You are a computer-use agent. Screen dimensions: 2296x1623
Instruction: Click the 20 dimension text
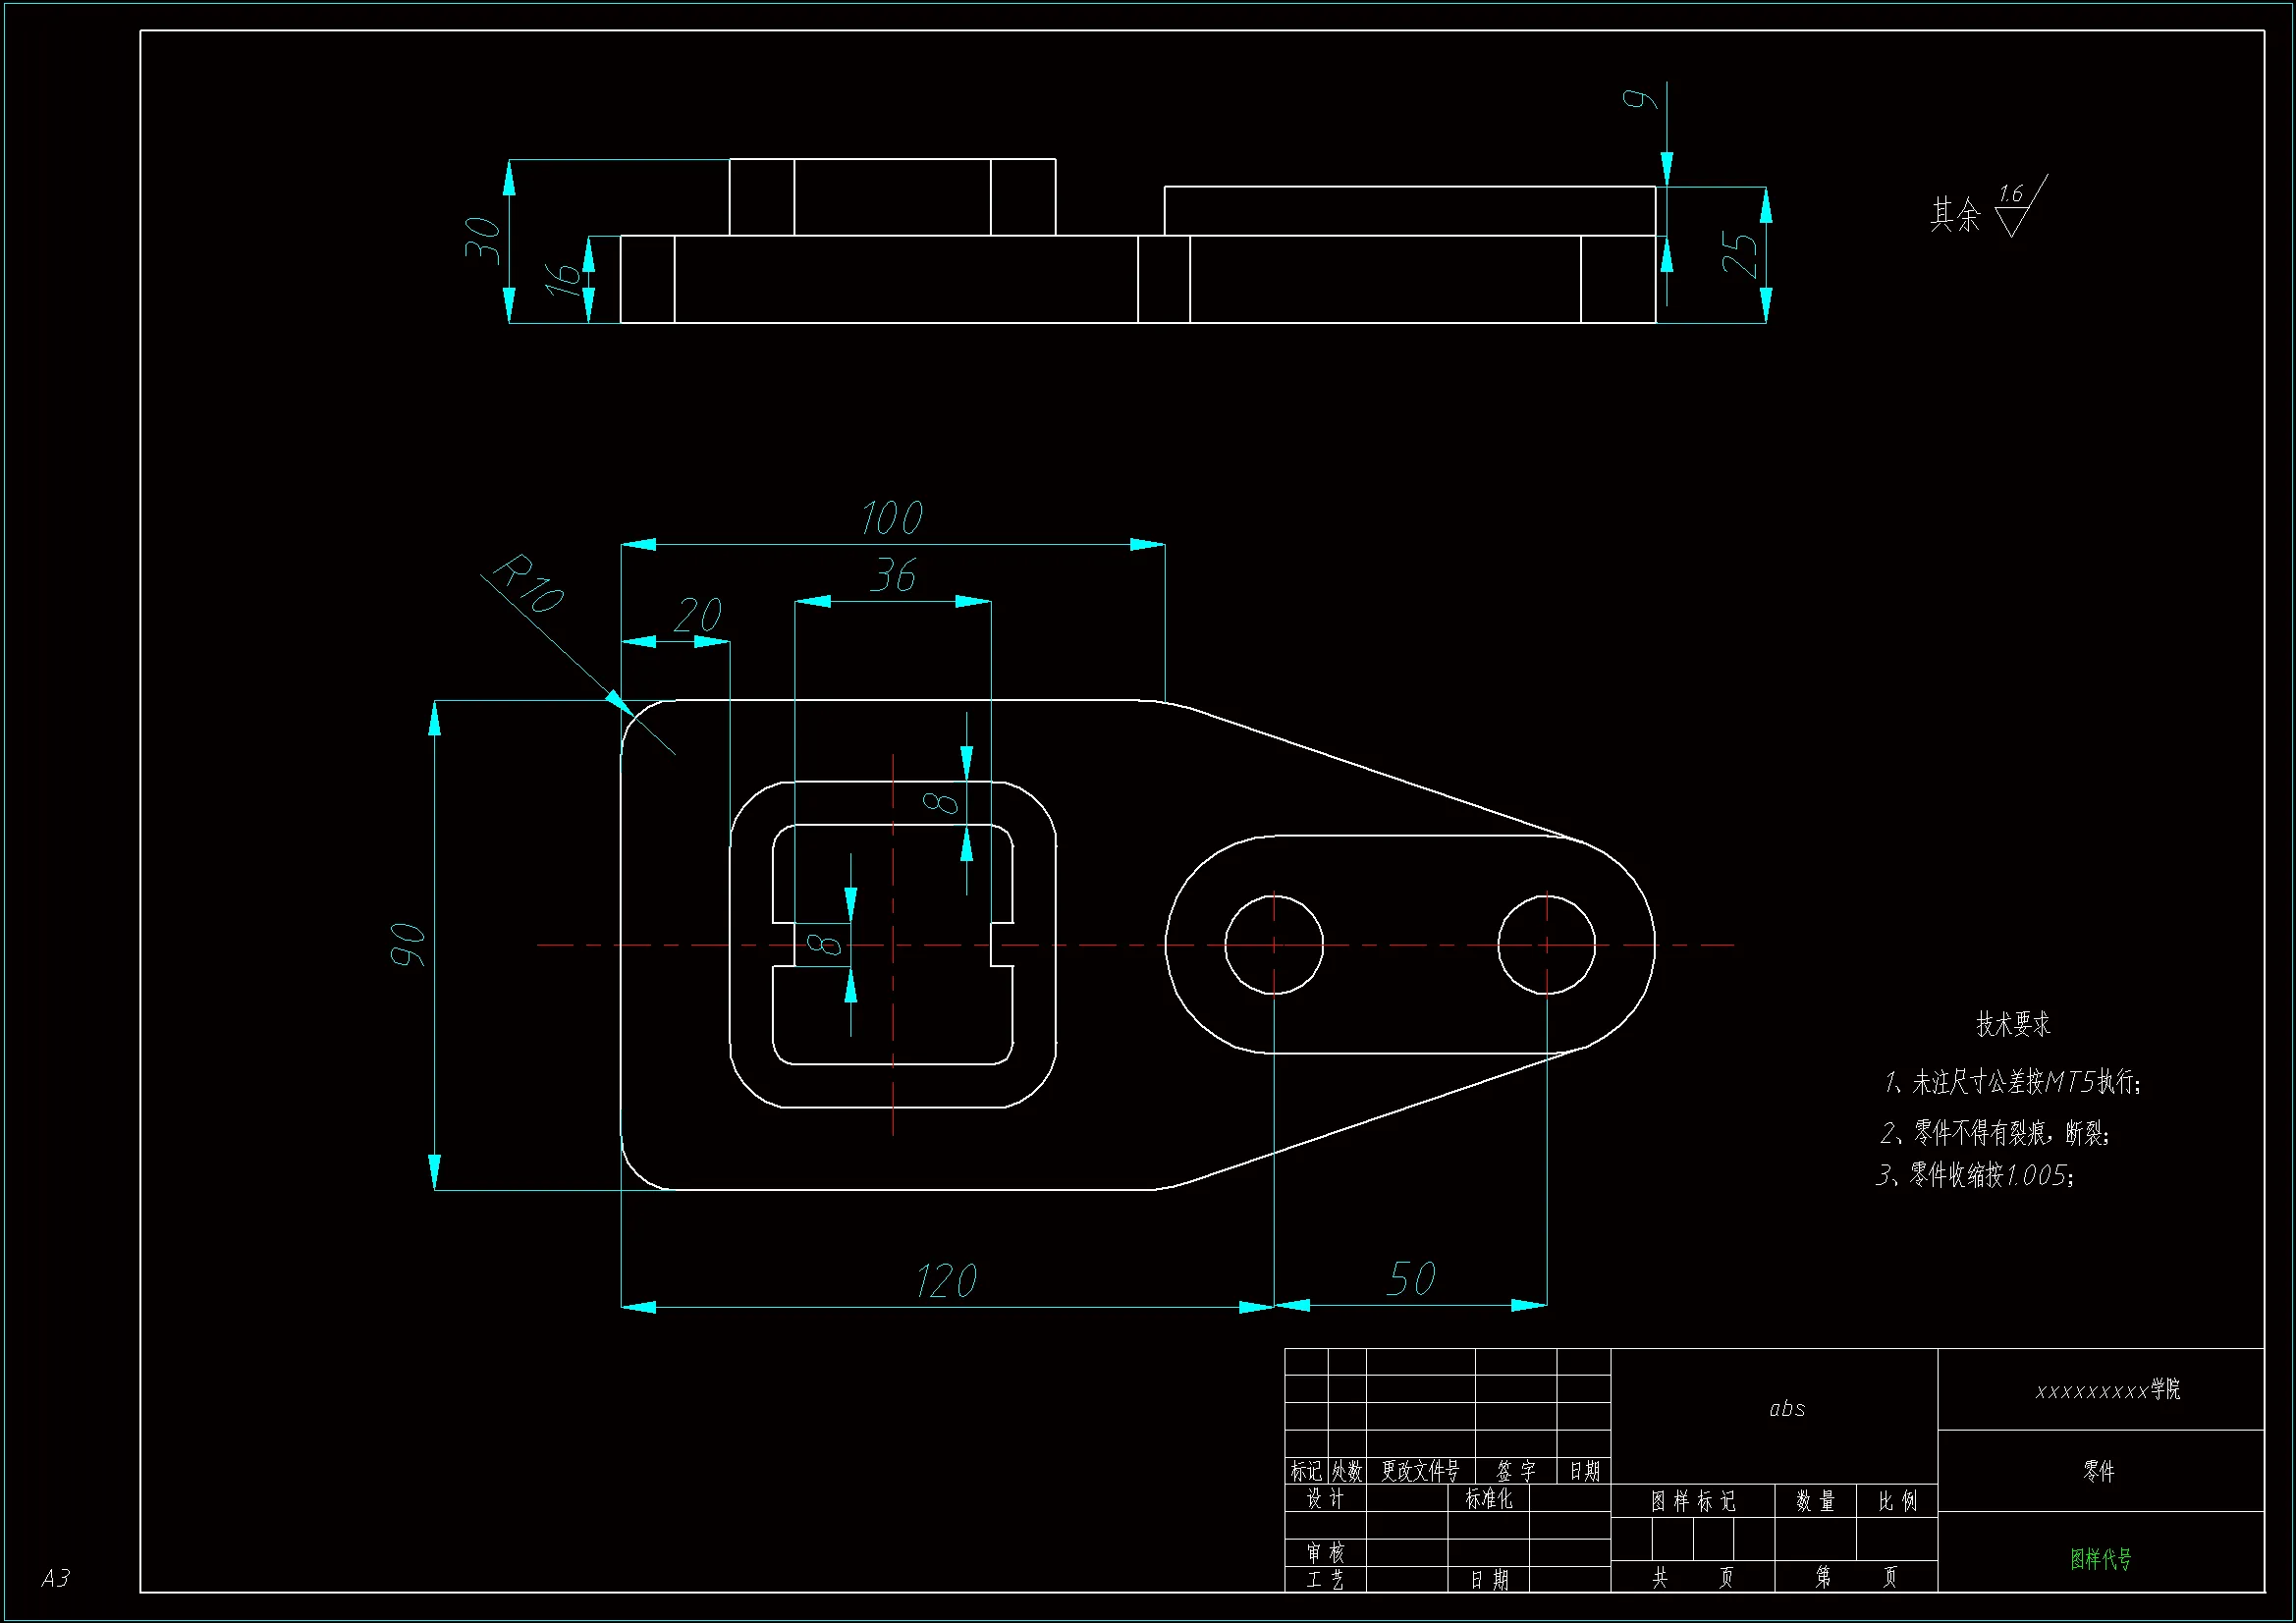coord(696,616)
